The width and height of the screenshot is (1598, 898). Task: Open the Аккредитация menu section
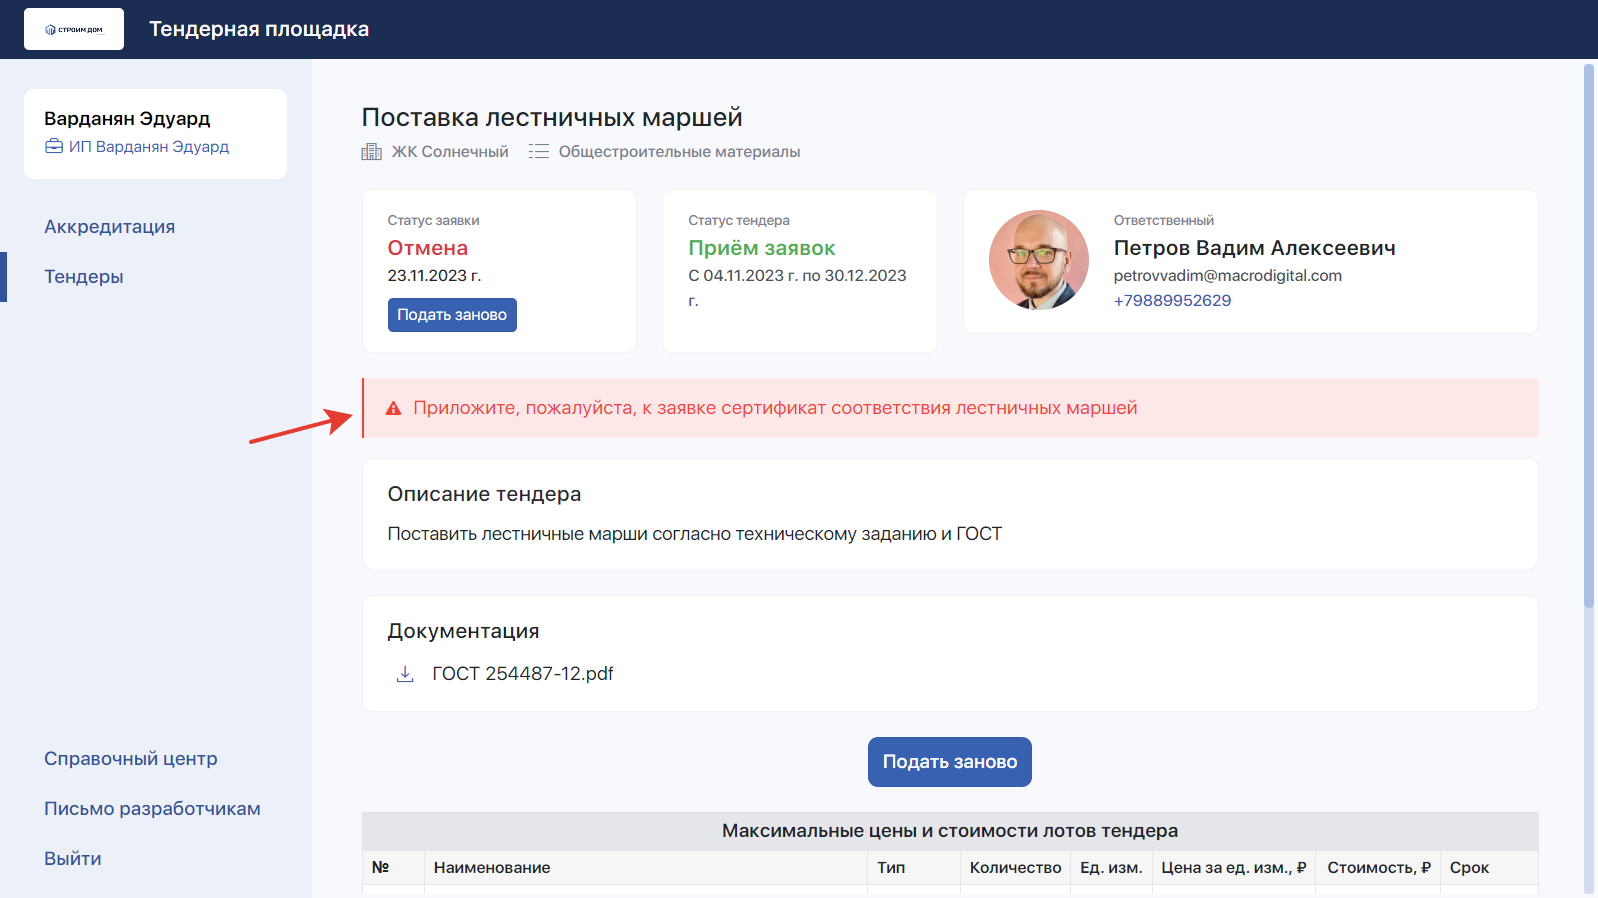109,227
